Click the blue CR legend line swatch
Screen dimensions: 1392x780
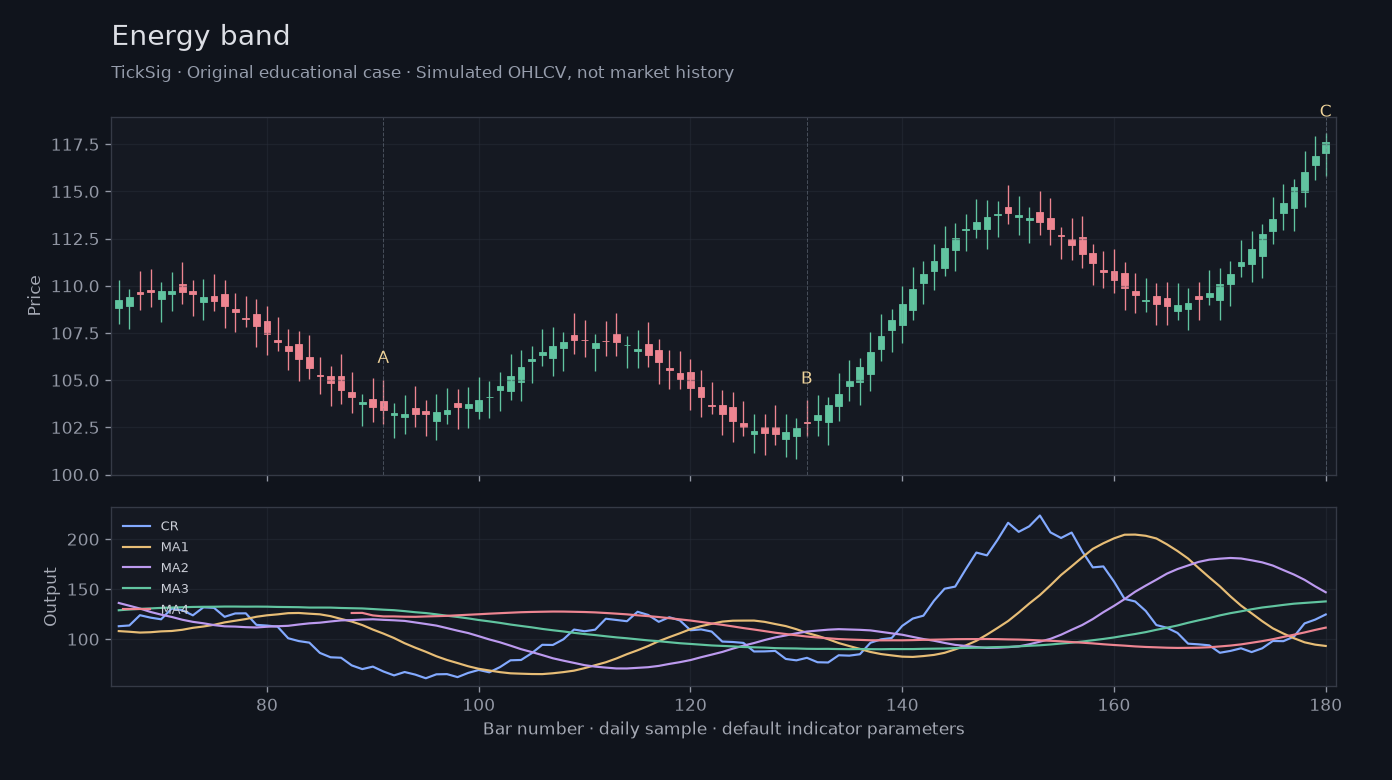tap(136, 526)
